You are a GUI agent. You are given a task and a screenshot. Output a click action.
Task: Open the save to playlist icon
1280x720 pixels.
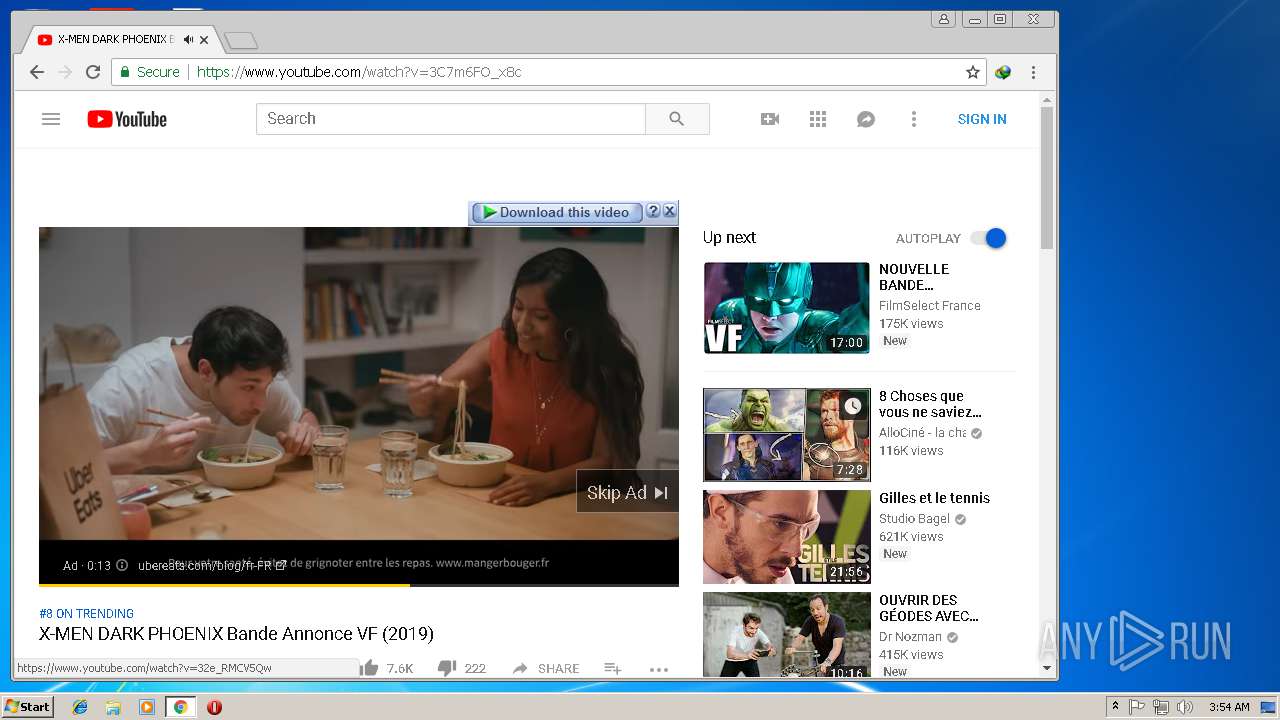(613, 668)
